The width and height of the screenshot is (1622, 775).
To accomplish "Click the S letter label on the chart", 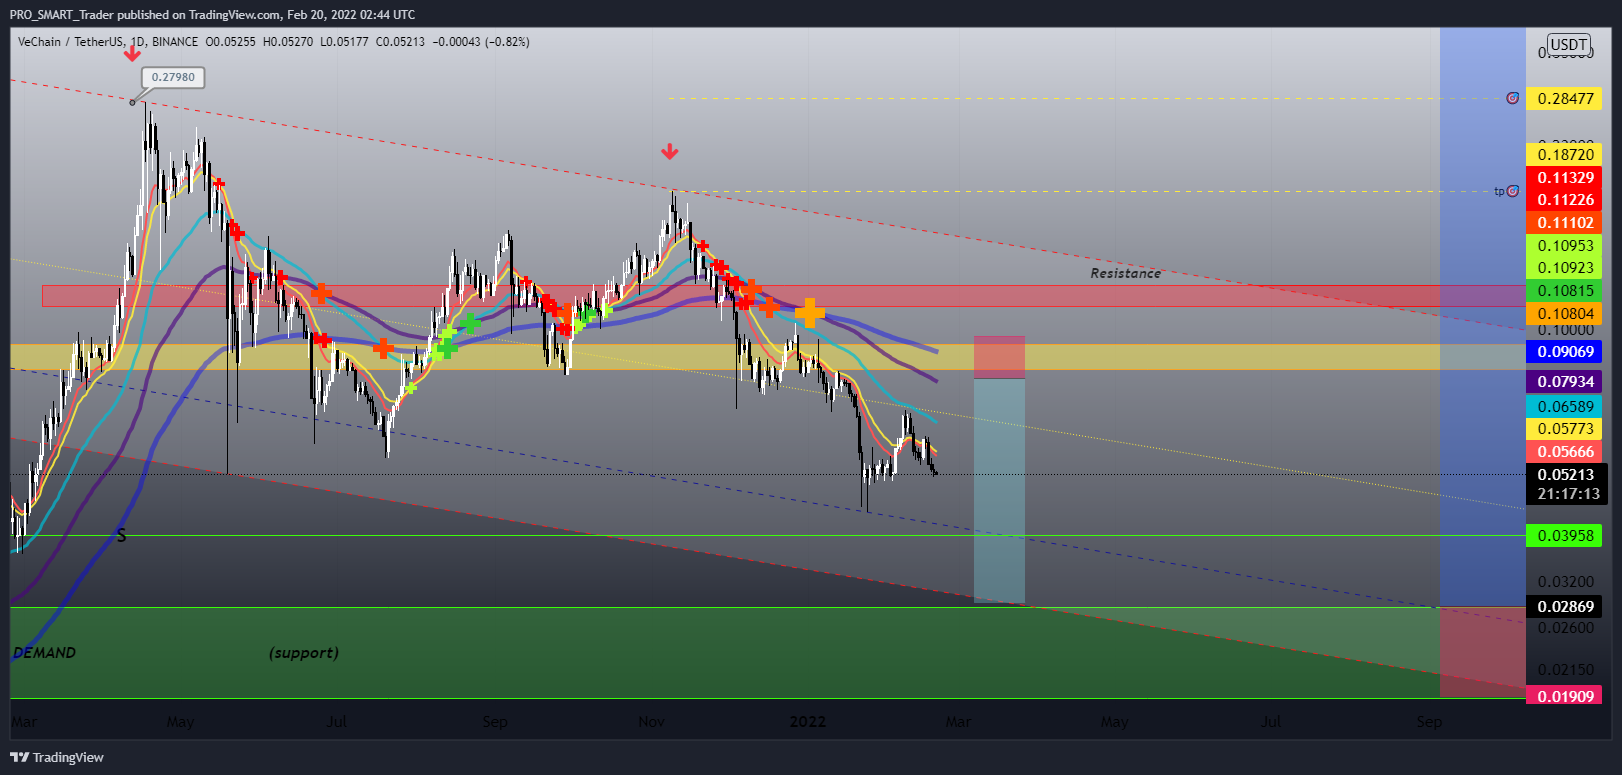I will 121,536.
